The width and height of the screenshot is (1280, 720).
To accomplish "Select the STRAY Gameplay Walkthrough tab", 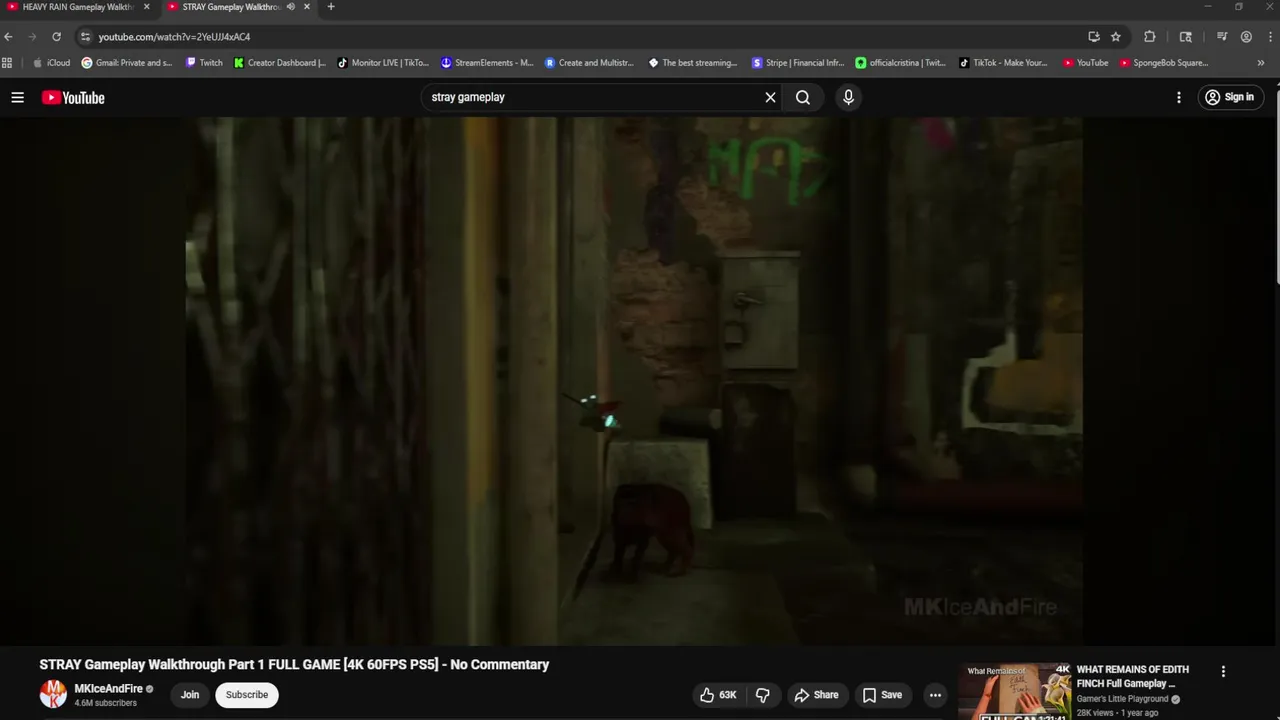I will pyautogui.click(x=229, y=7).
